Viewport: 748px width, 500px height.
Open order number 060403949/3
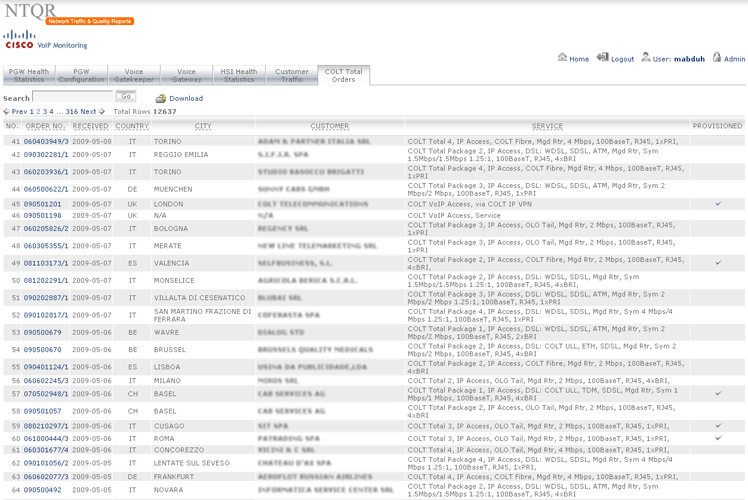[x=46, y=141]
